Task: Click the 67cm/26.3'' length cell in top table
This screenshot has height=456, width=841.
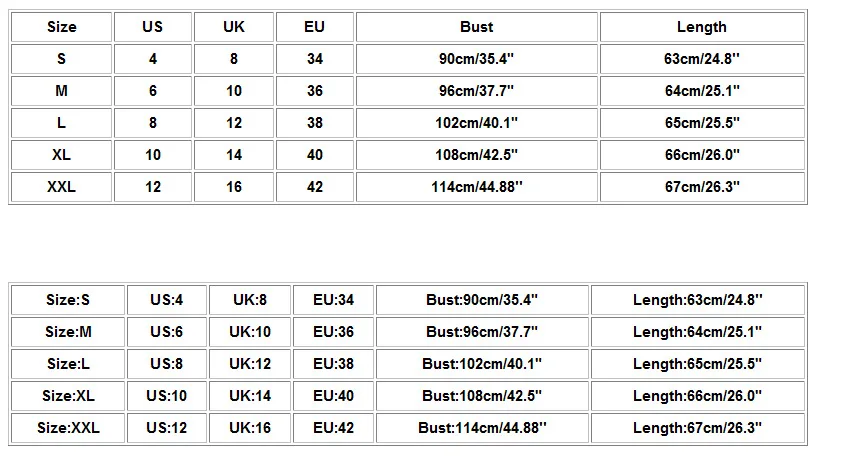Action: (x=701, y=187)
